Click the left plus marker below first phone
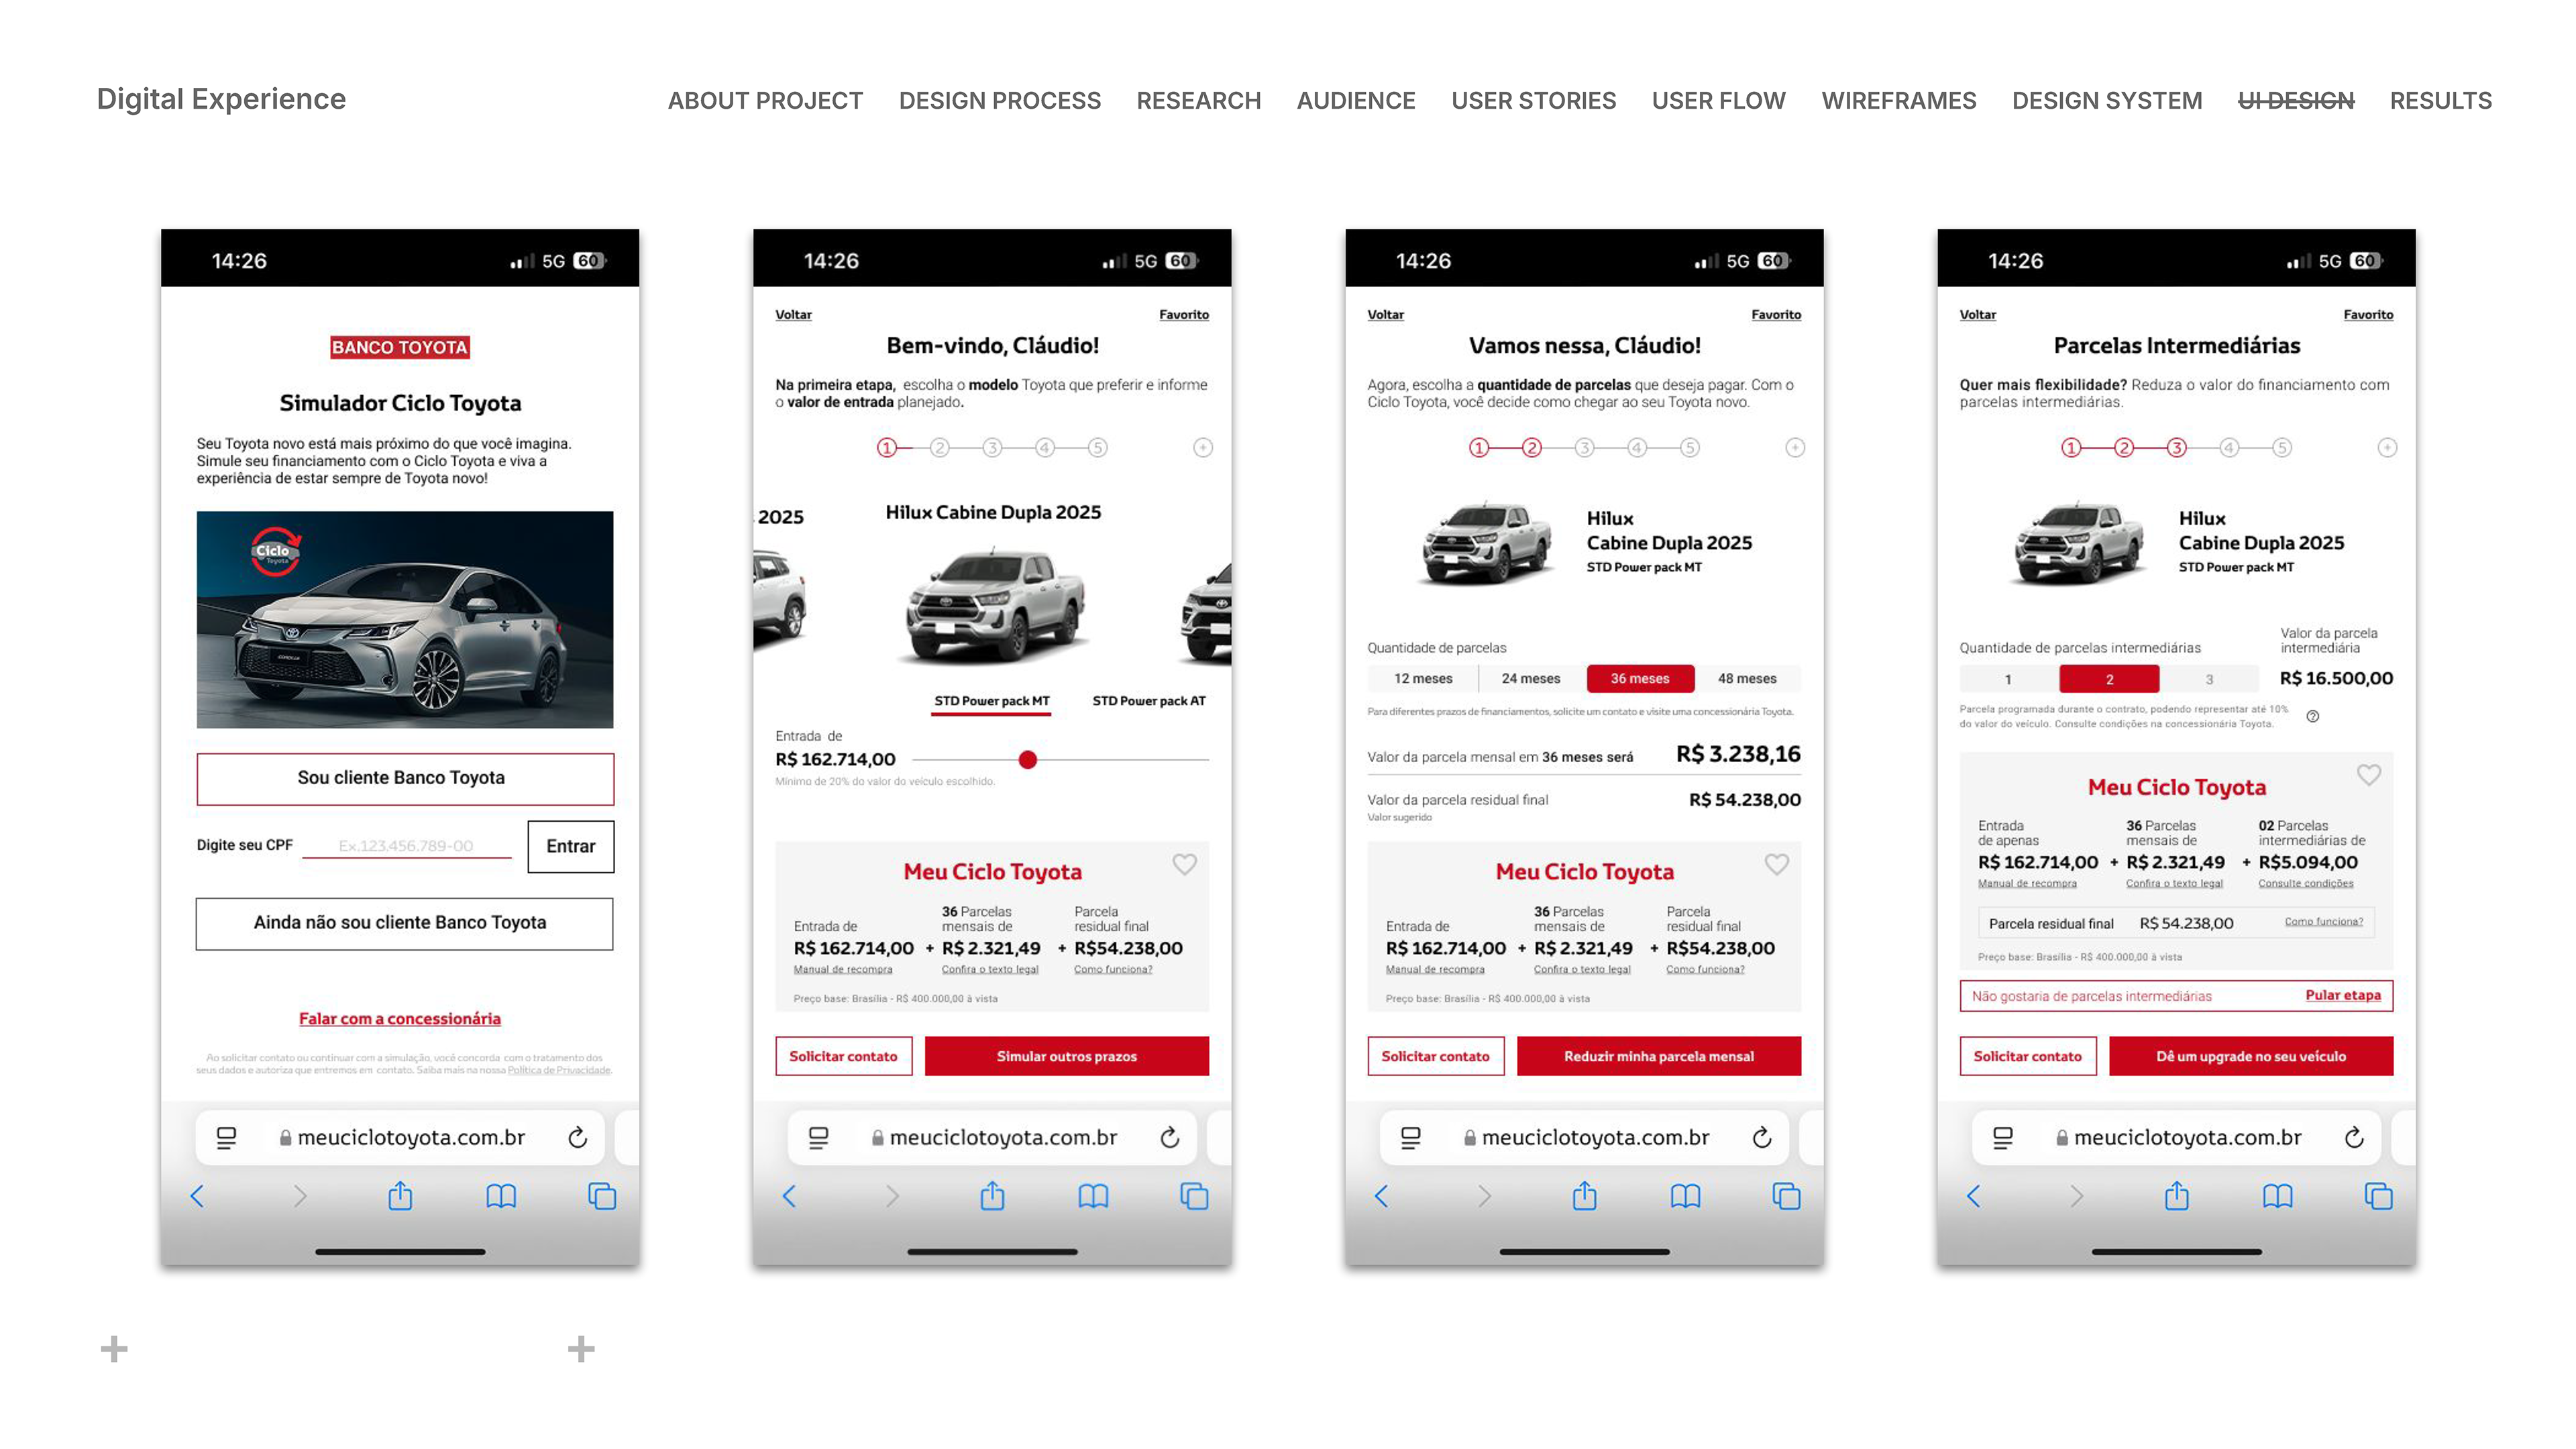 [x=114, y=1349]
